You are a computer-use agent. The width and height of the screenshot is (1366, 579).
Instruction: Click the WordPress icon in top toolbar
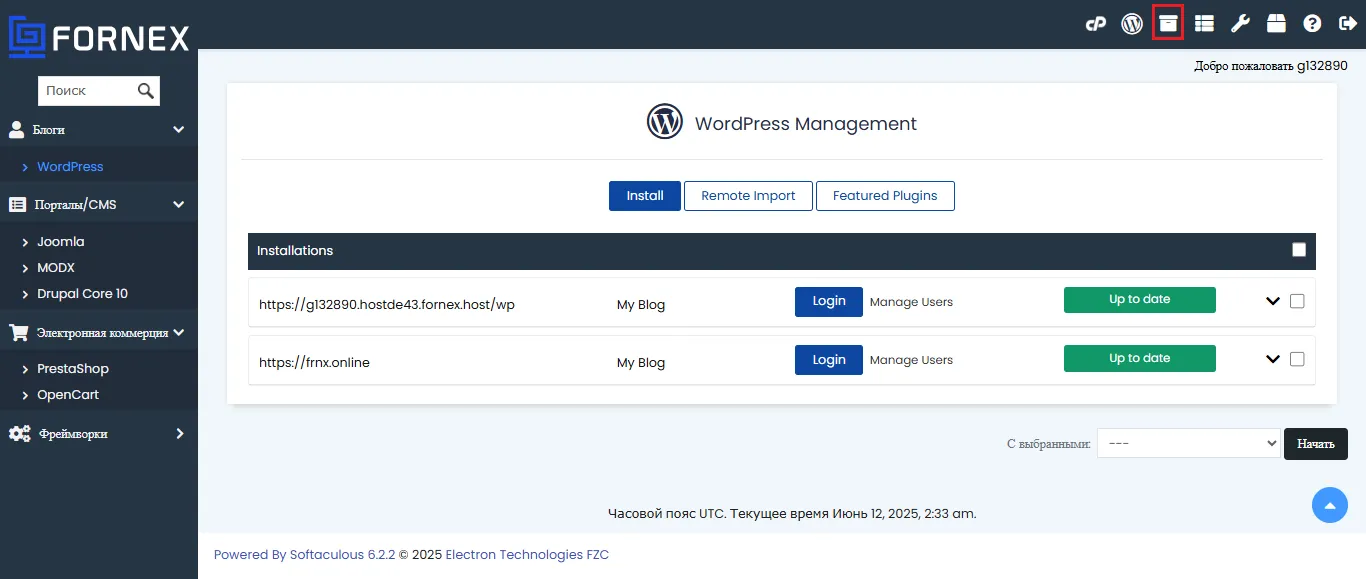point(1132,24)
